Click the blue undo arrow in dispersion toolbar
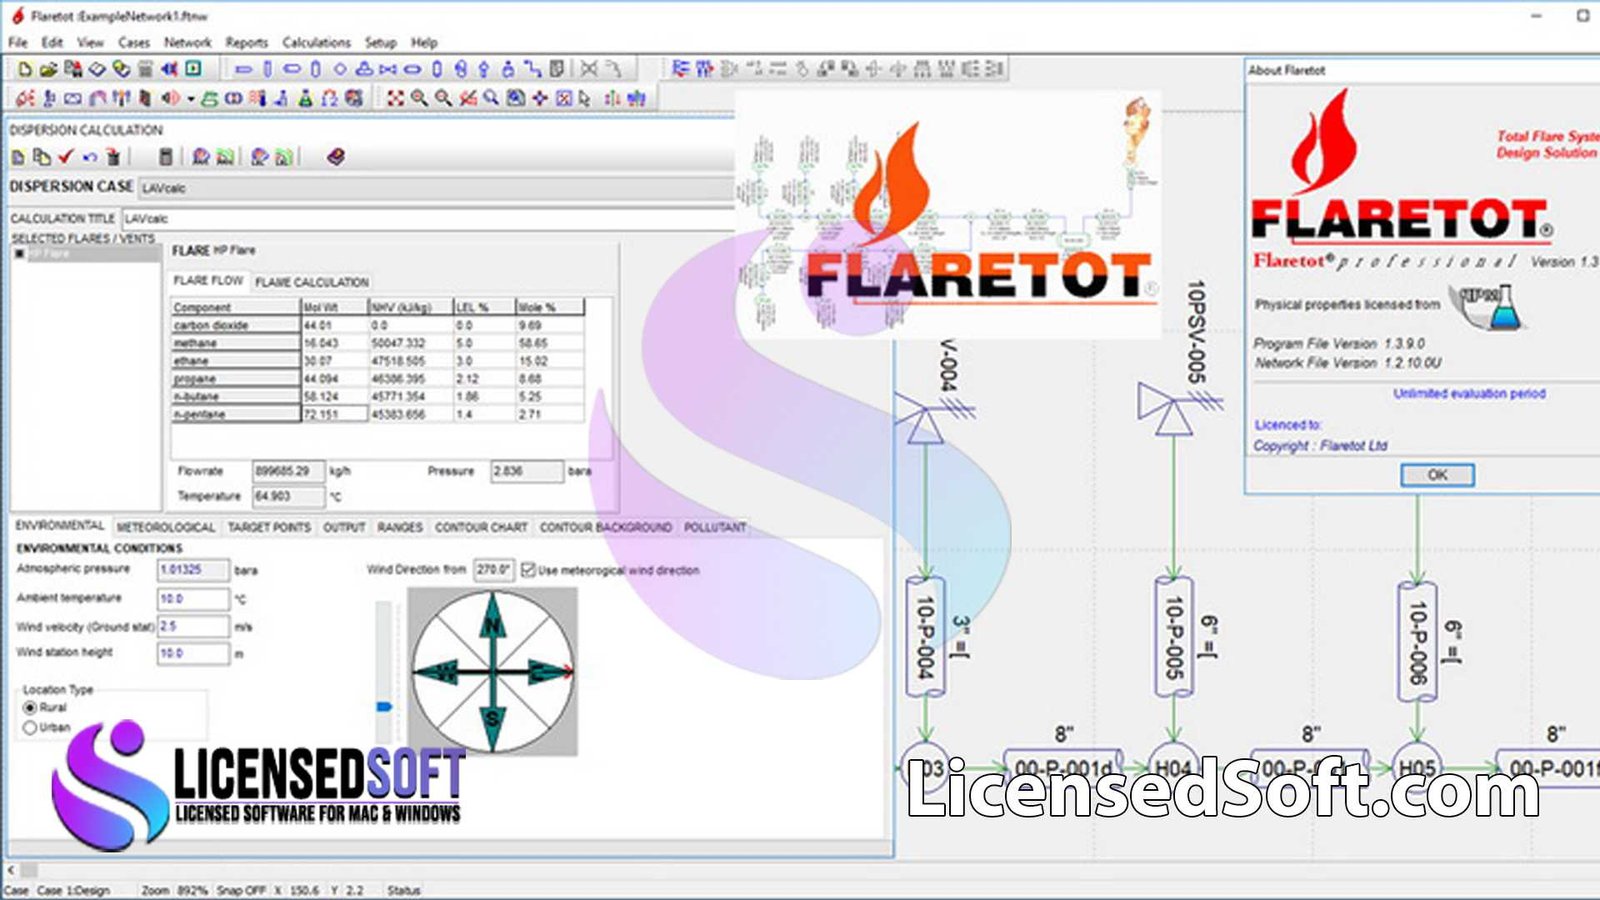 point(90,157)
